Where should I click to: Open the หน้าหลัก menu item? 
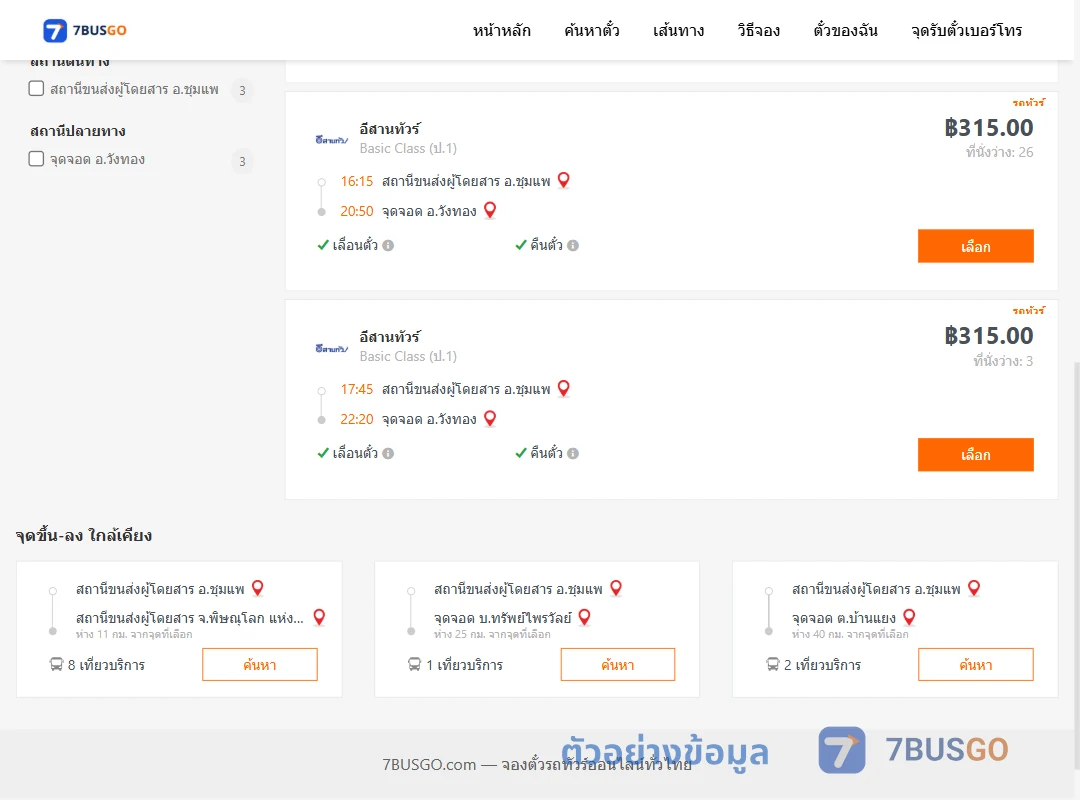[x=501, y=30]
